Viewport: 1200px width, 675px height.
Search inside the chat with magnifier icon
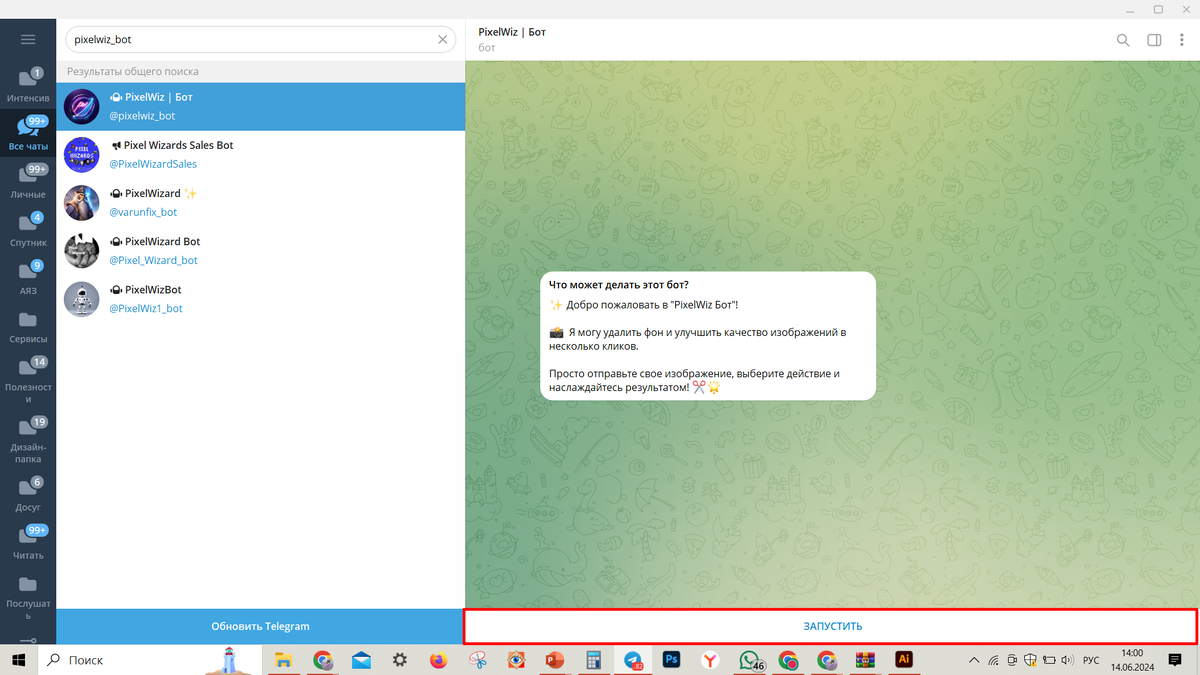1123,40
